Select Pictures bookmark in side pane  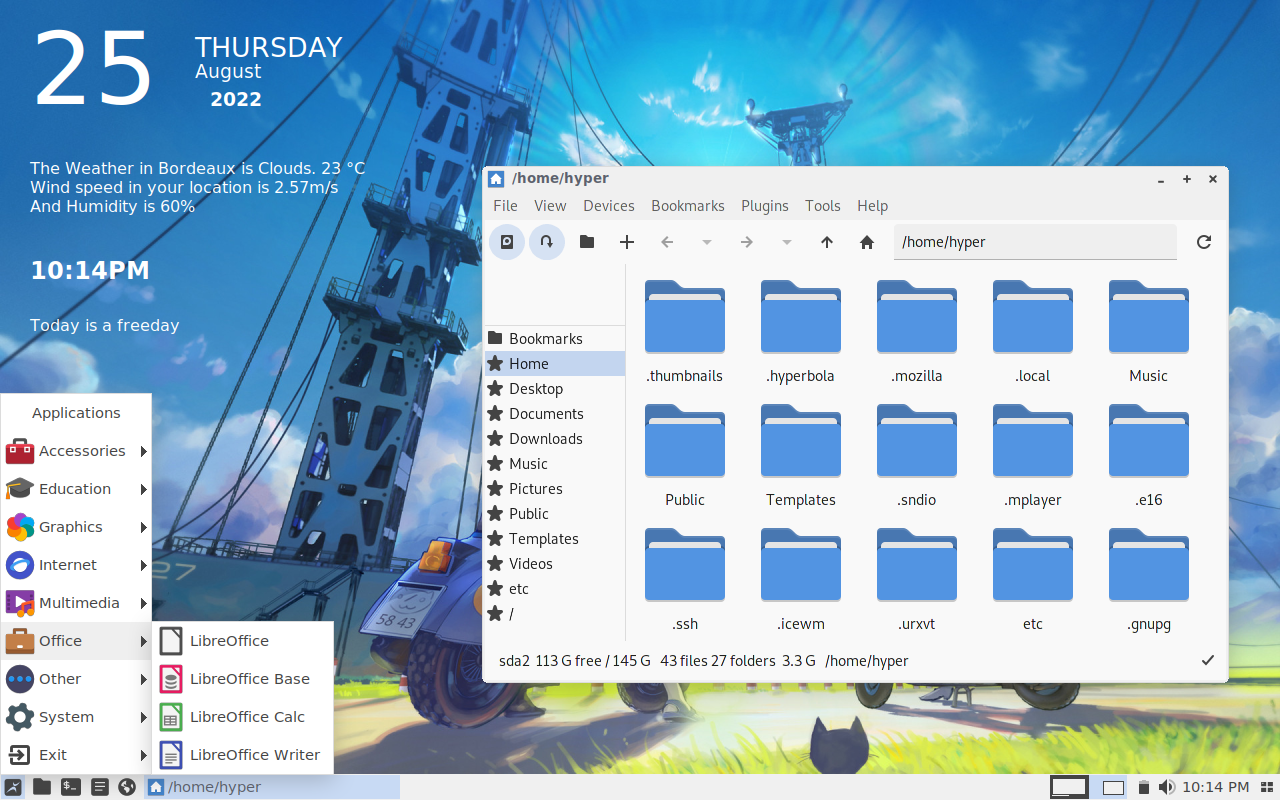click(x=555, y=489)
